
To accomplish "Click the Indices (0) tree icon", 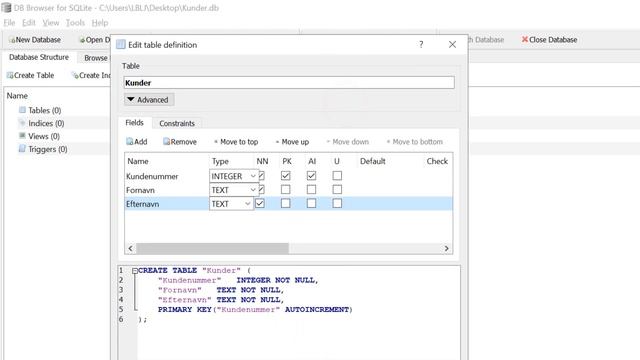I will [x=22, y=123].
